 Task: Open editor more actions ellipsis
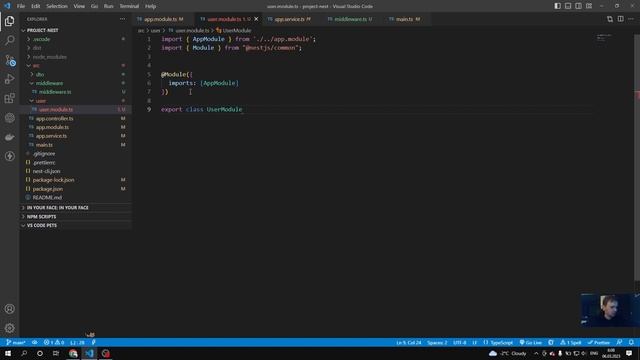click(631, 19)
